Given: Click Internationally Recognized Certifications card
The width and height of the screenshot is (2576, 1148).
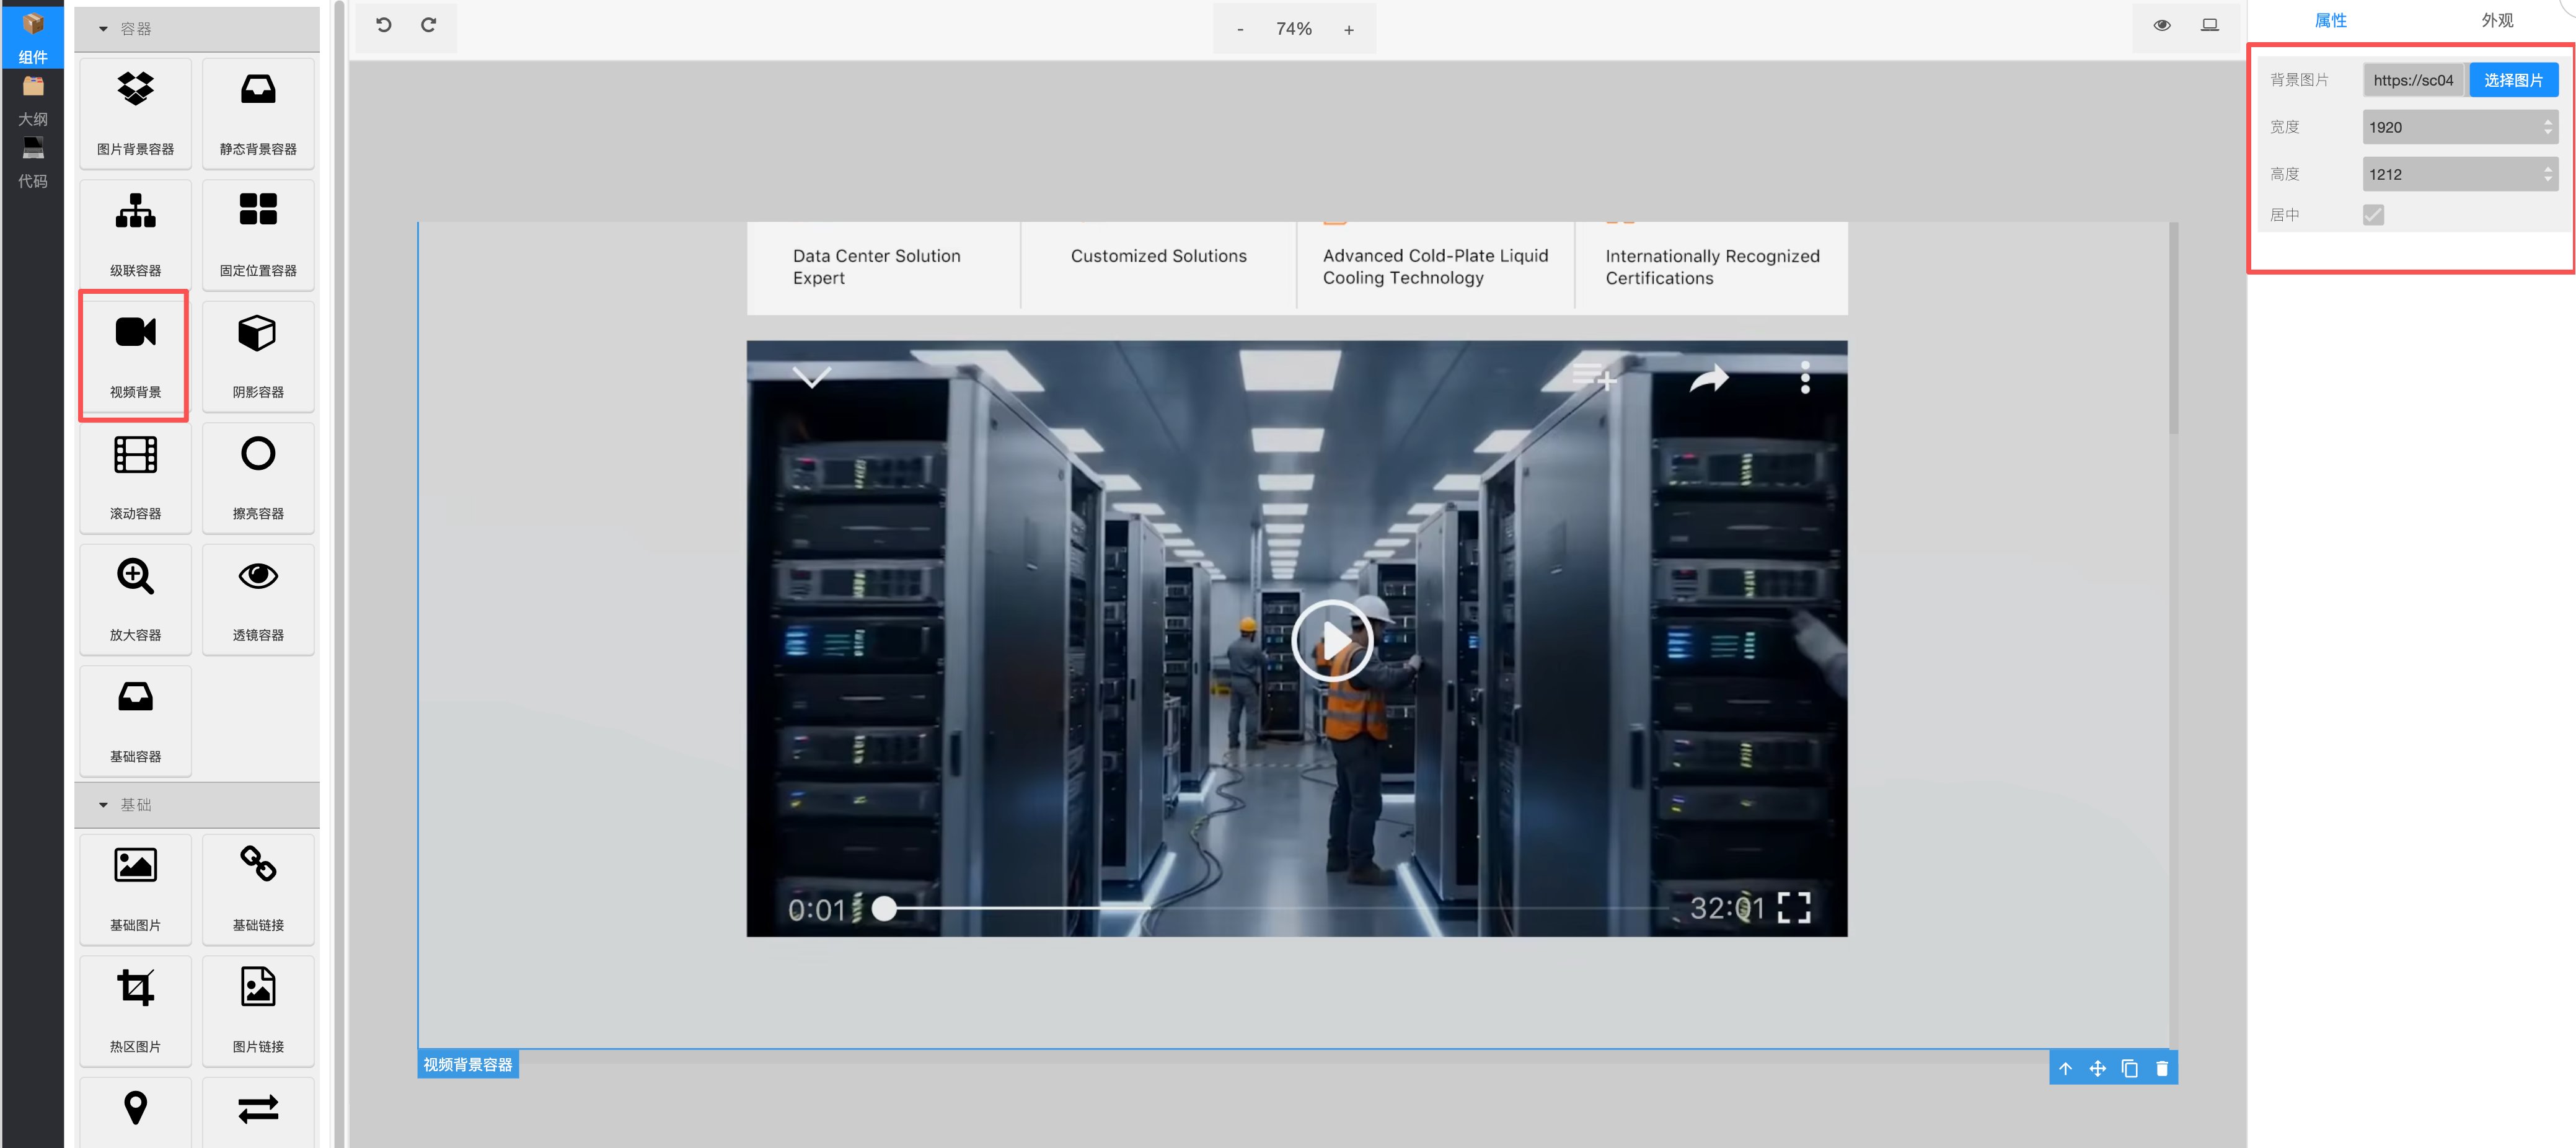Looking at the screenshot, I should [x=1711, y=267].
